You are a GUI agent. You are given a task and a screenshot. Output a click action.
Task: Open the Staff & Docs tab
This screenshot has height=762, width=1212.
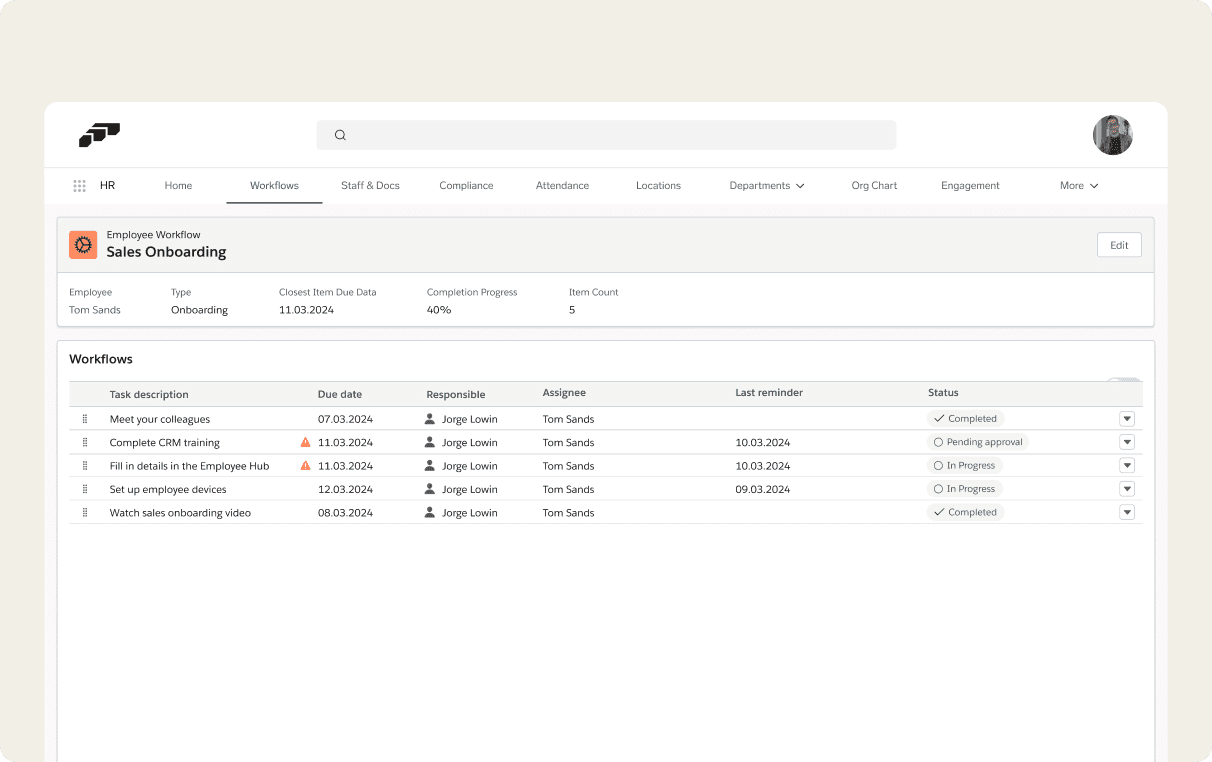click(x=370, y=186)
